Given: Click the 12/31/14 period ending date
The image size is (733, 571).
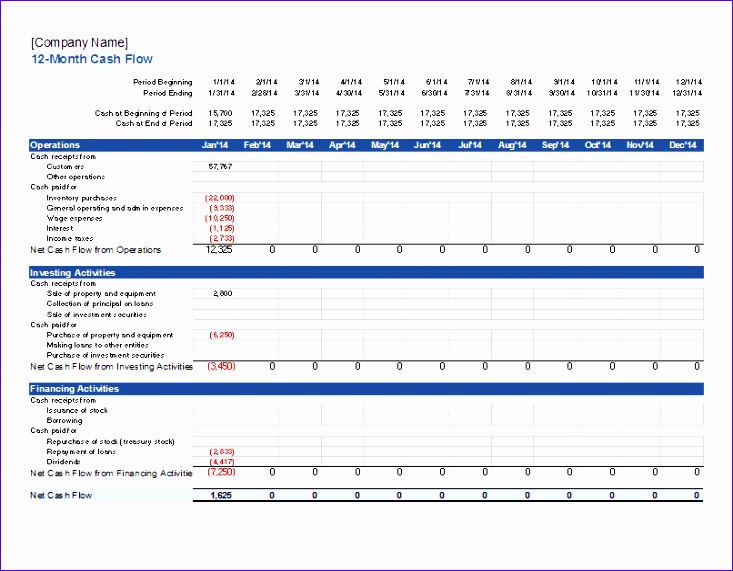Looking at the screenshot, I should point(687,93).
